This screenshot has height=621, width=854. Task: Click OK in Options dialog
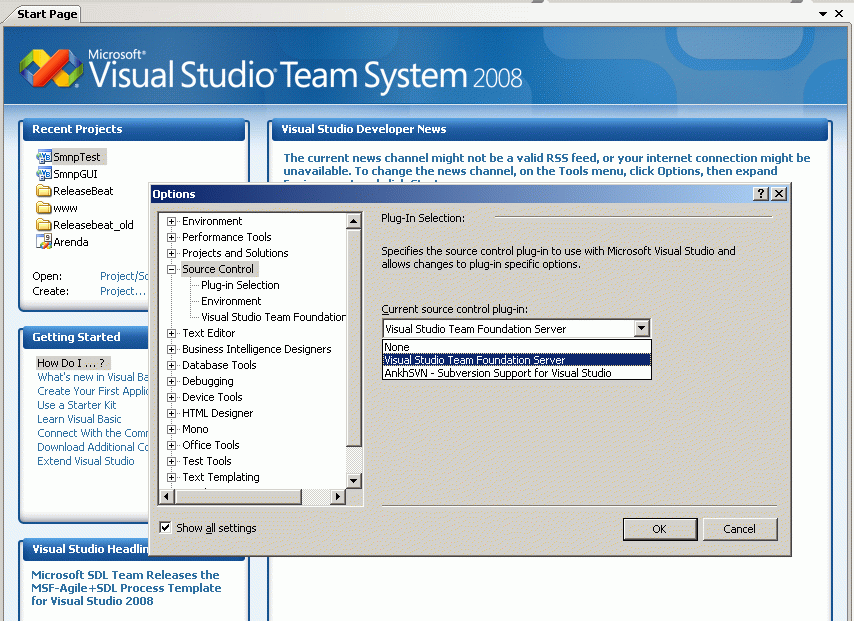click(660, 529)
